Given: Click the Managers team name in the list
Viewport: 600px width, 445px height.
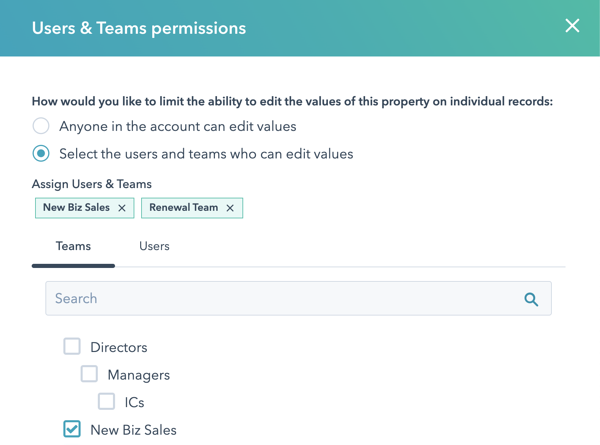Looking at the screenshot, I should click(x=138, y=375).
